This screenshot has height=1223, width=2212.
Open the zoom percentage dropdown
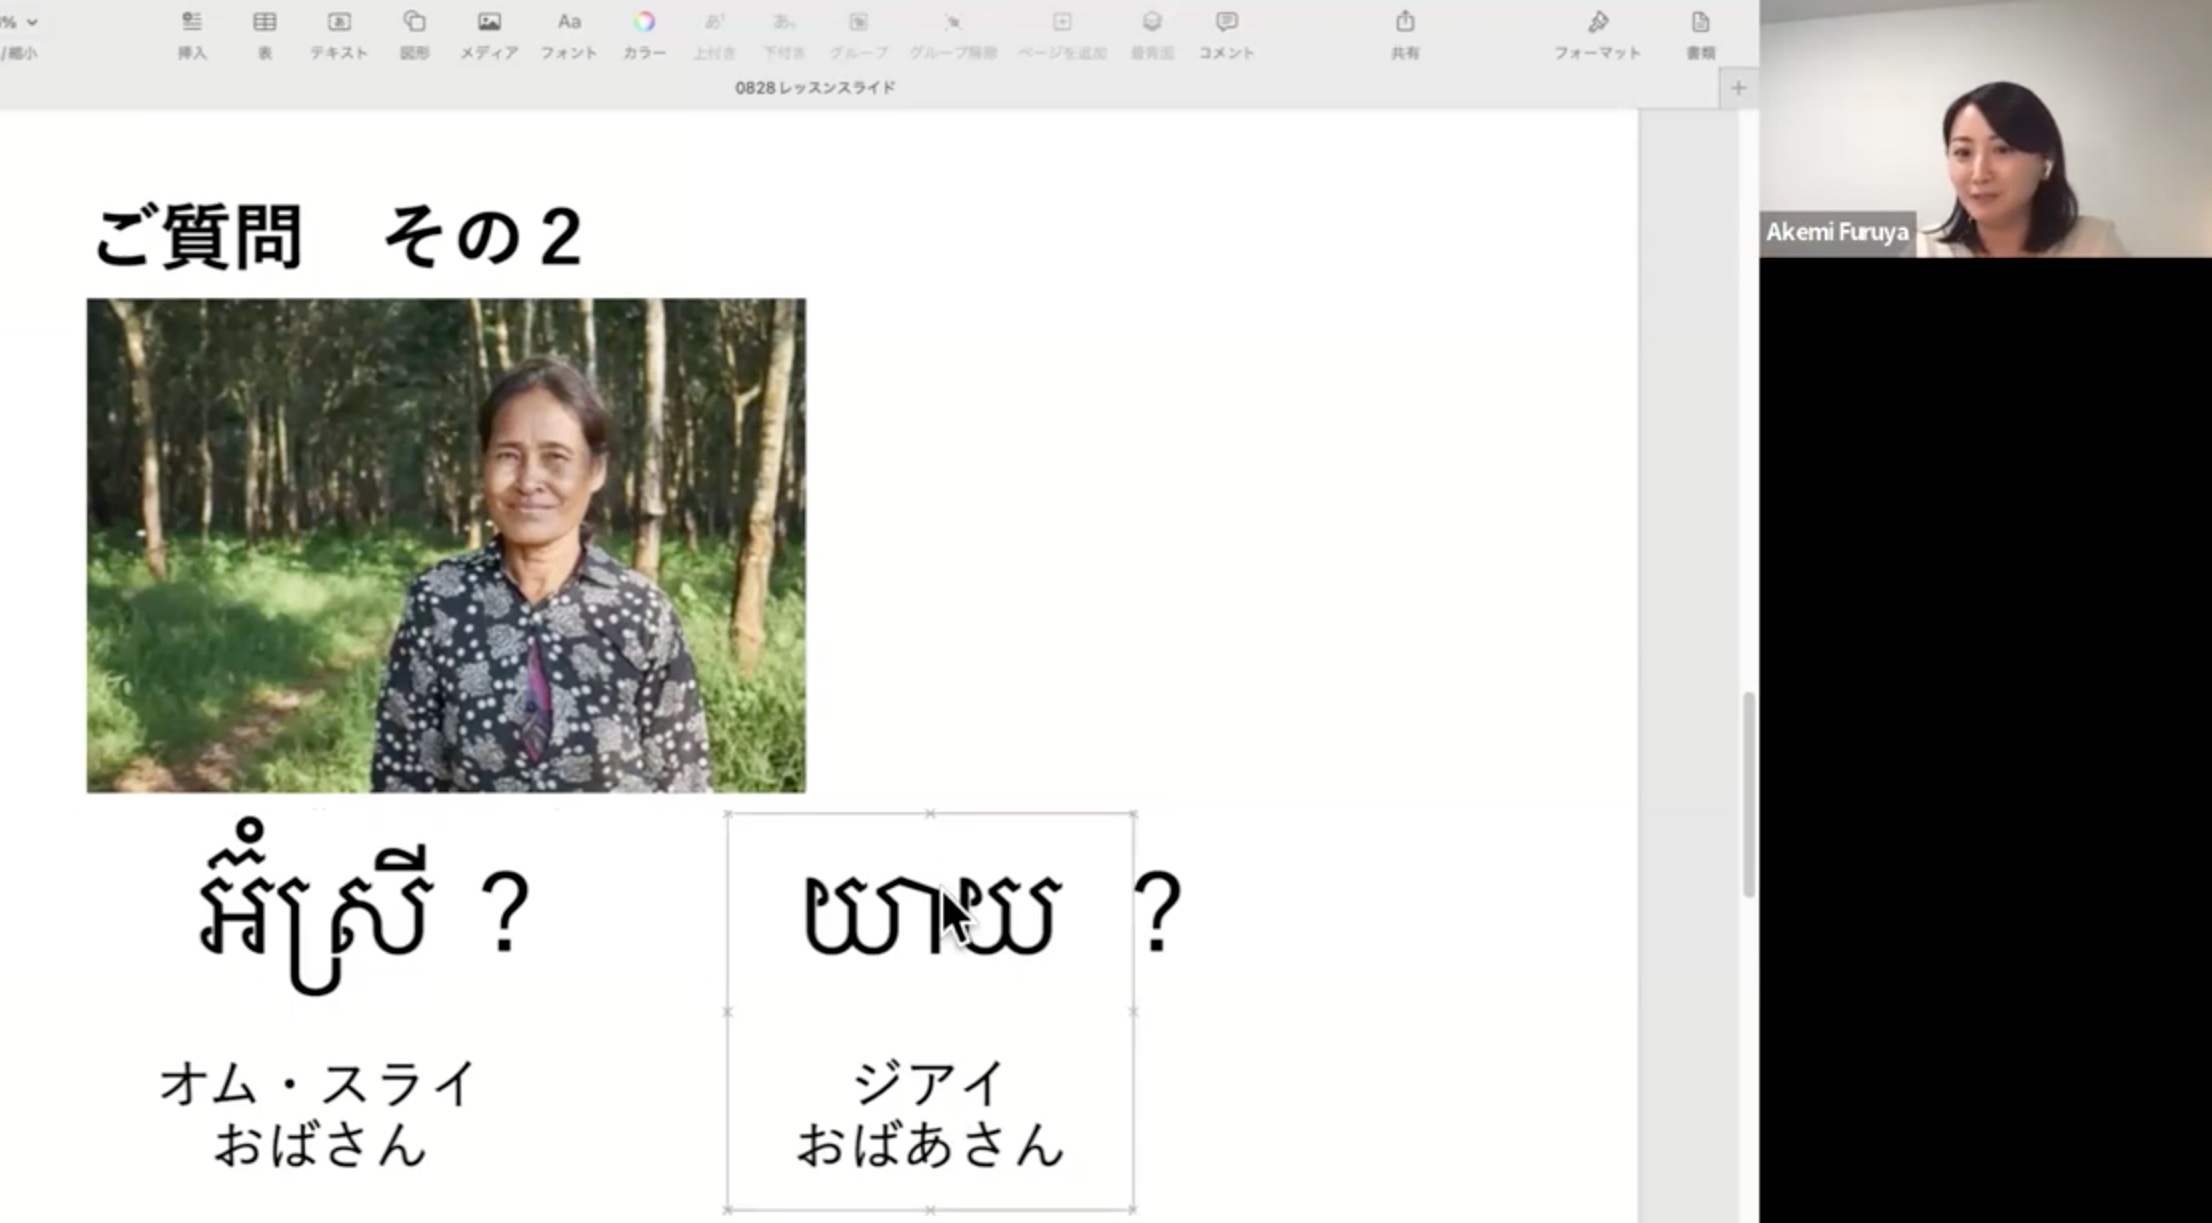20,21
